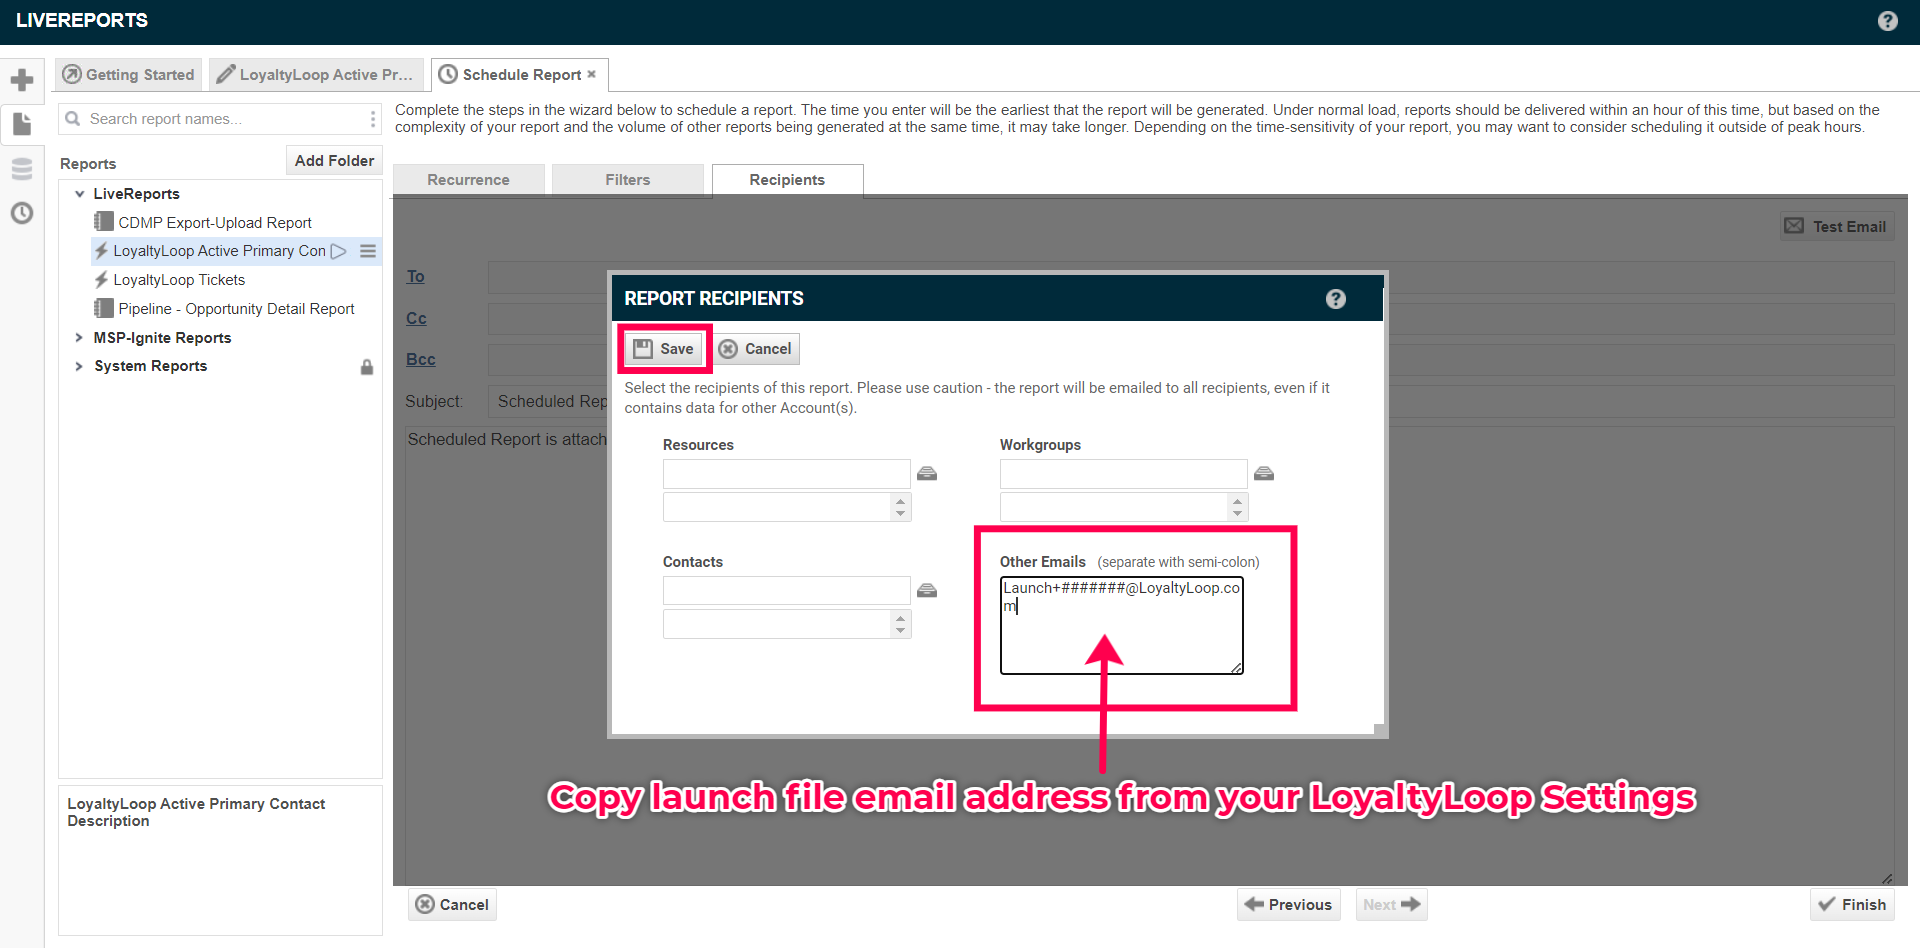Select Pipeline - Opportunity Detail Report
This screenshot has width=1920, height=948.
click(x=236, y=309)
